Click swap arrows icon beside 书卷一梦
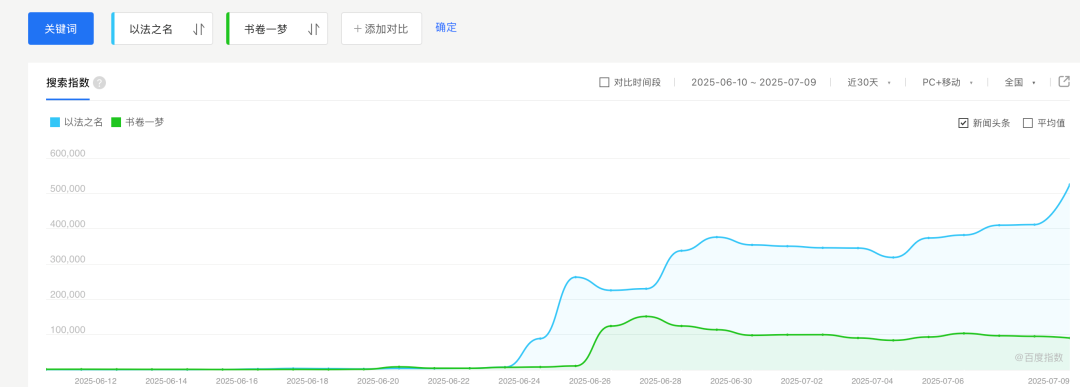1080x387 pixels. click(x=313, y=29)
